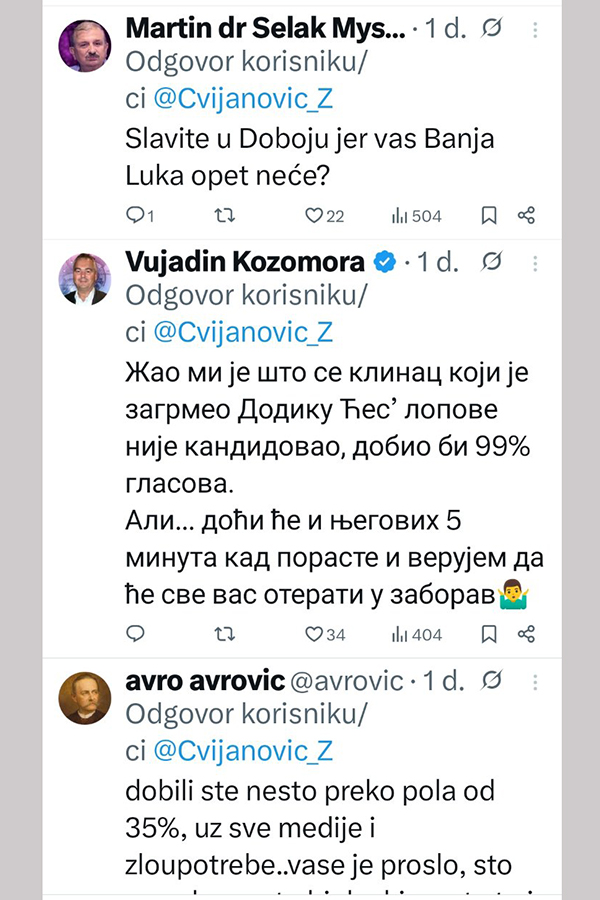Click the circle-slash icon on Martin's tweet

point(492,28)
